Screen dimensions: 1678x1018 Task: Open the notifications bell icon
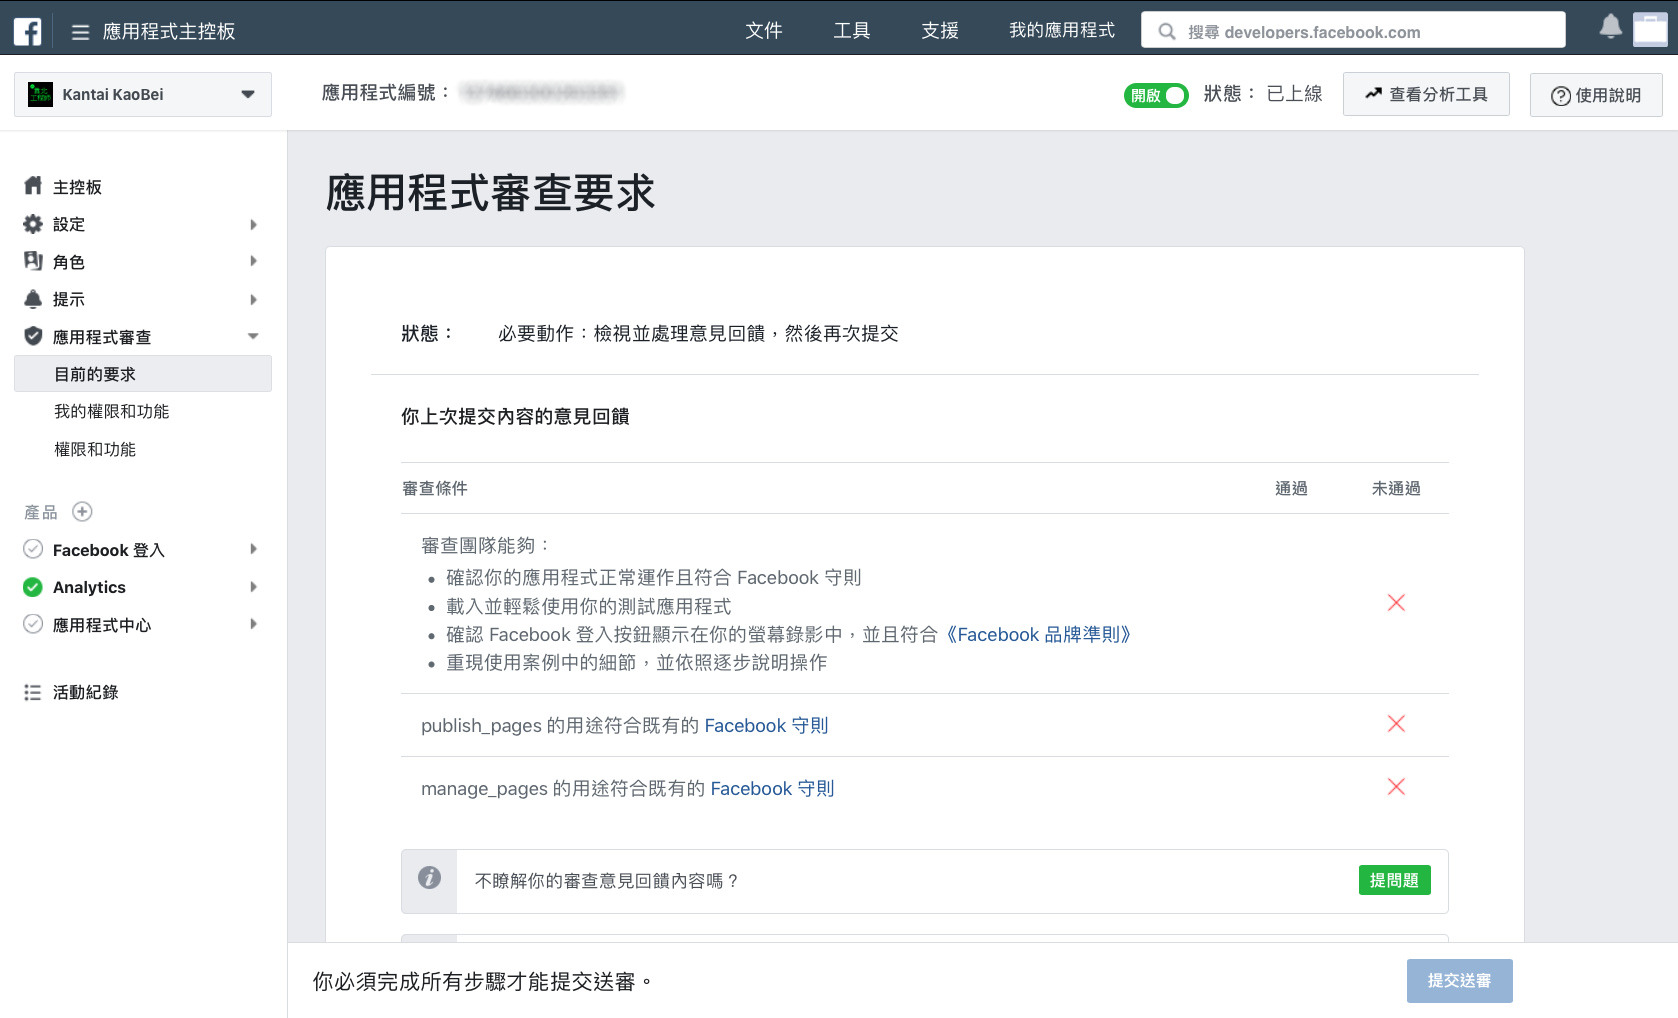1610,27
